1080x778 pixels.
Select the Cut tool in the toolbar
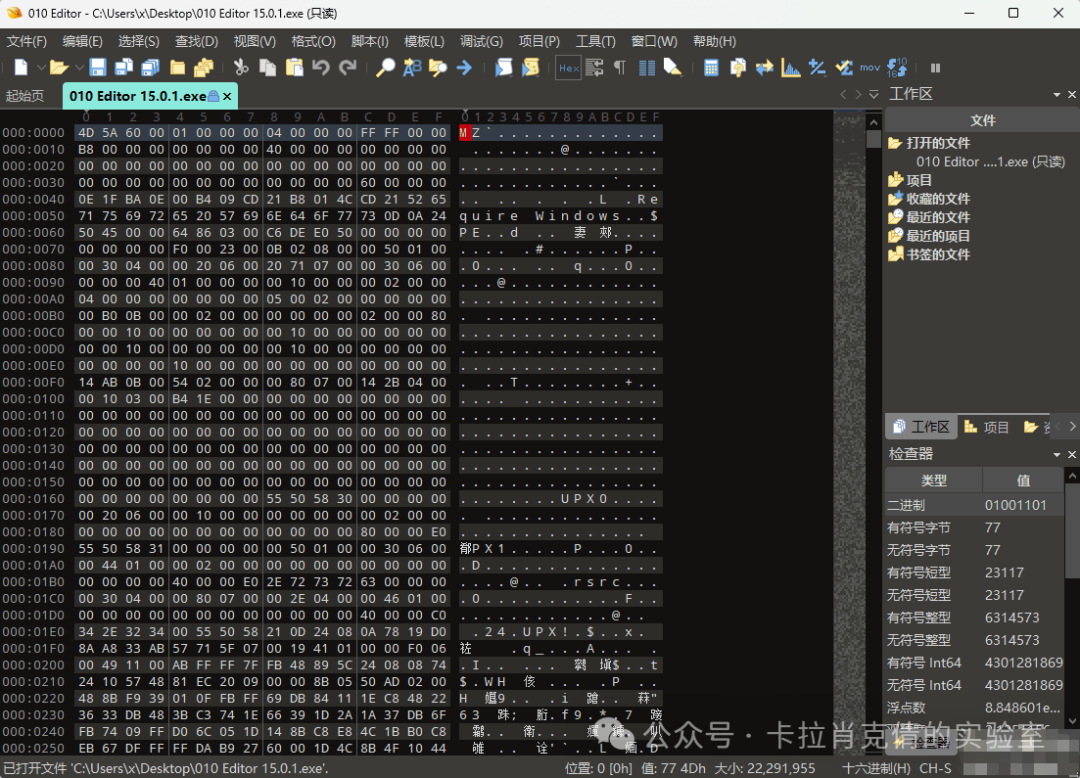click(x=240, y=67)
